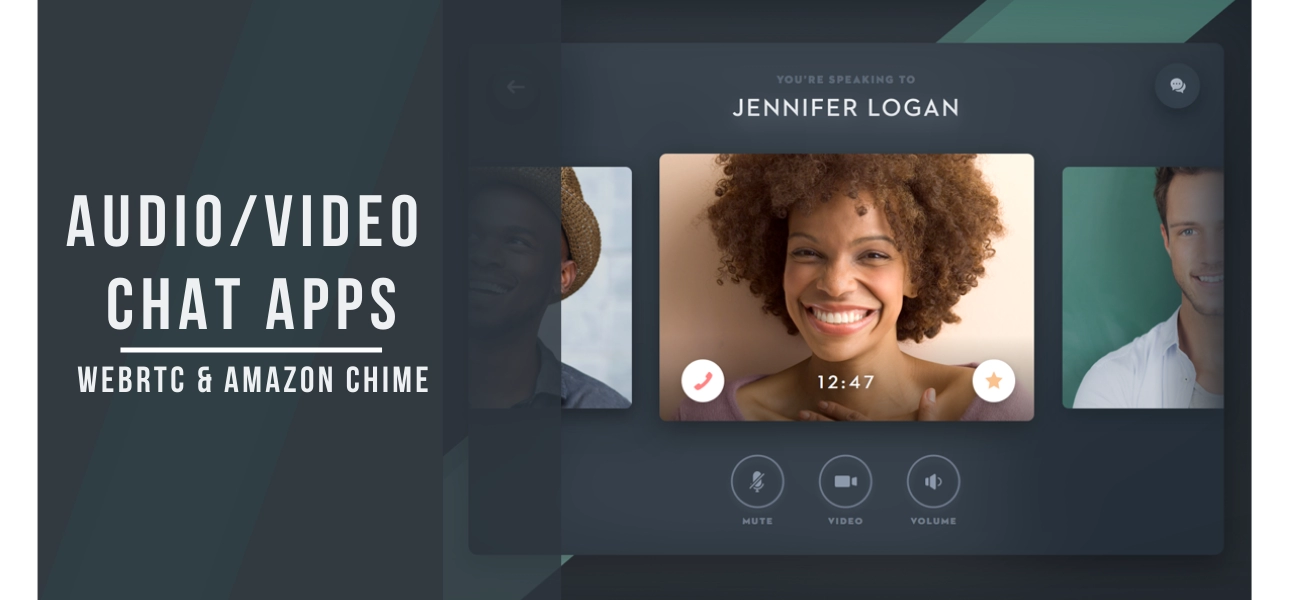Toggle the video camera
The image size is (1290, 600).
[845, 481]
